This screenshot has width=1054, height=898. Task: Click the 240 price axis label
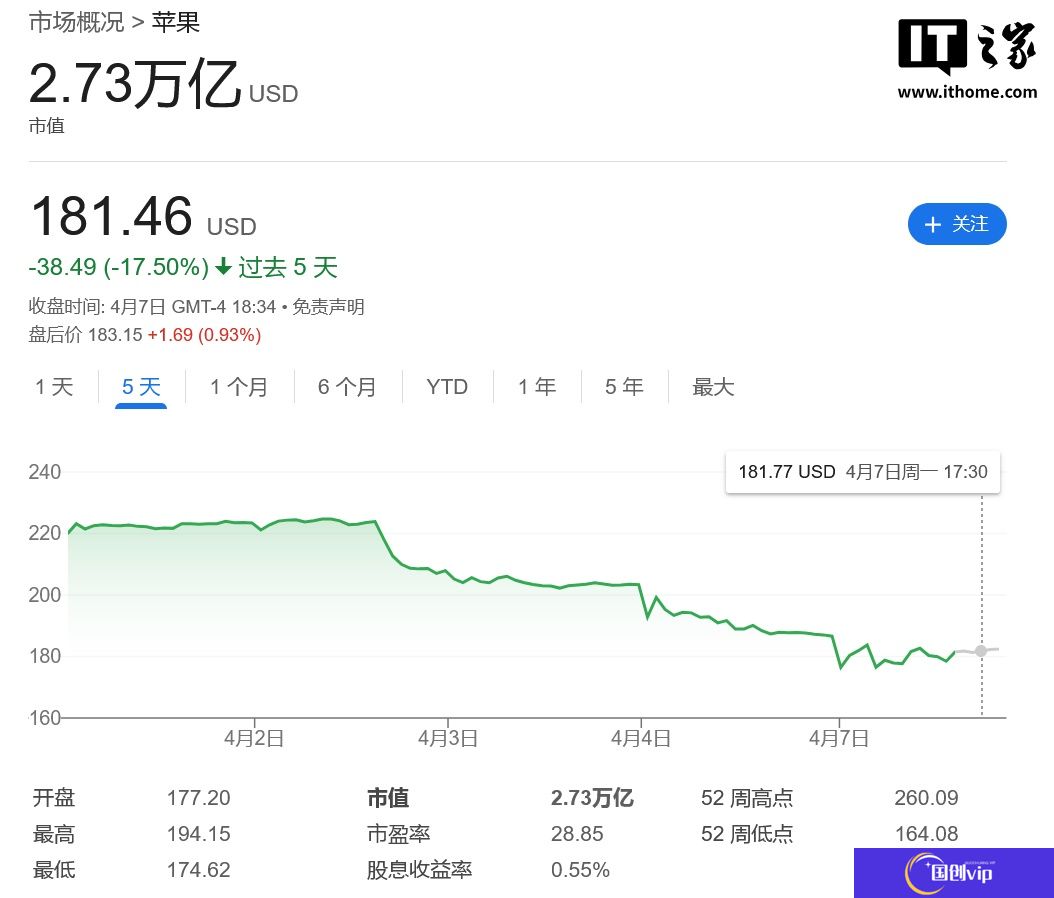[44, 472]
